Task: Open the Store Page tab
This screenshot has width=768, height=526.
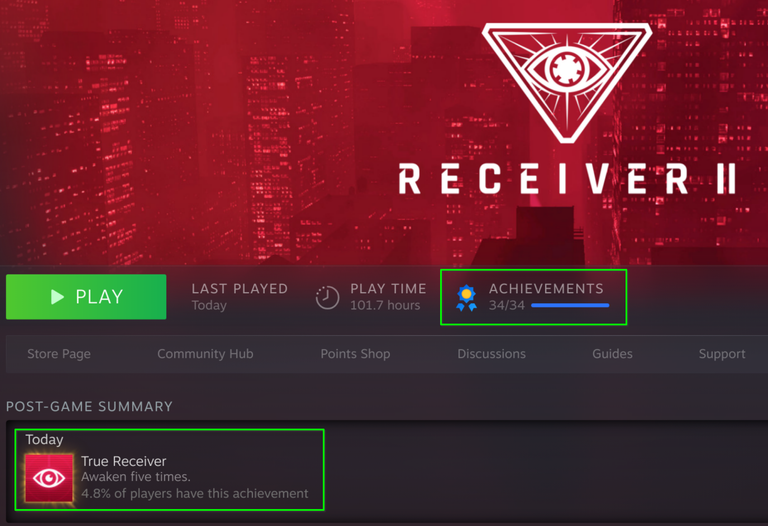Action: pyautogui.click(x=59, y=354)
